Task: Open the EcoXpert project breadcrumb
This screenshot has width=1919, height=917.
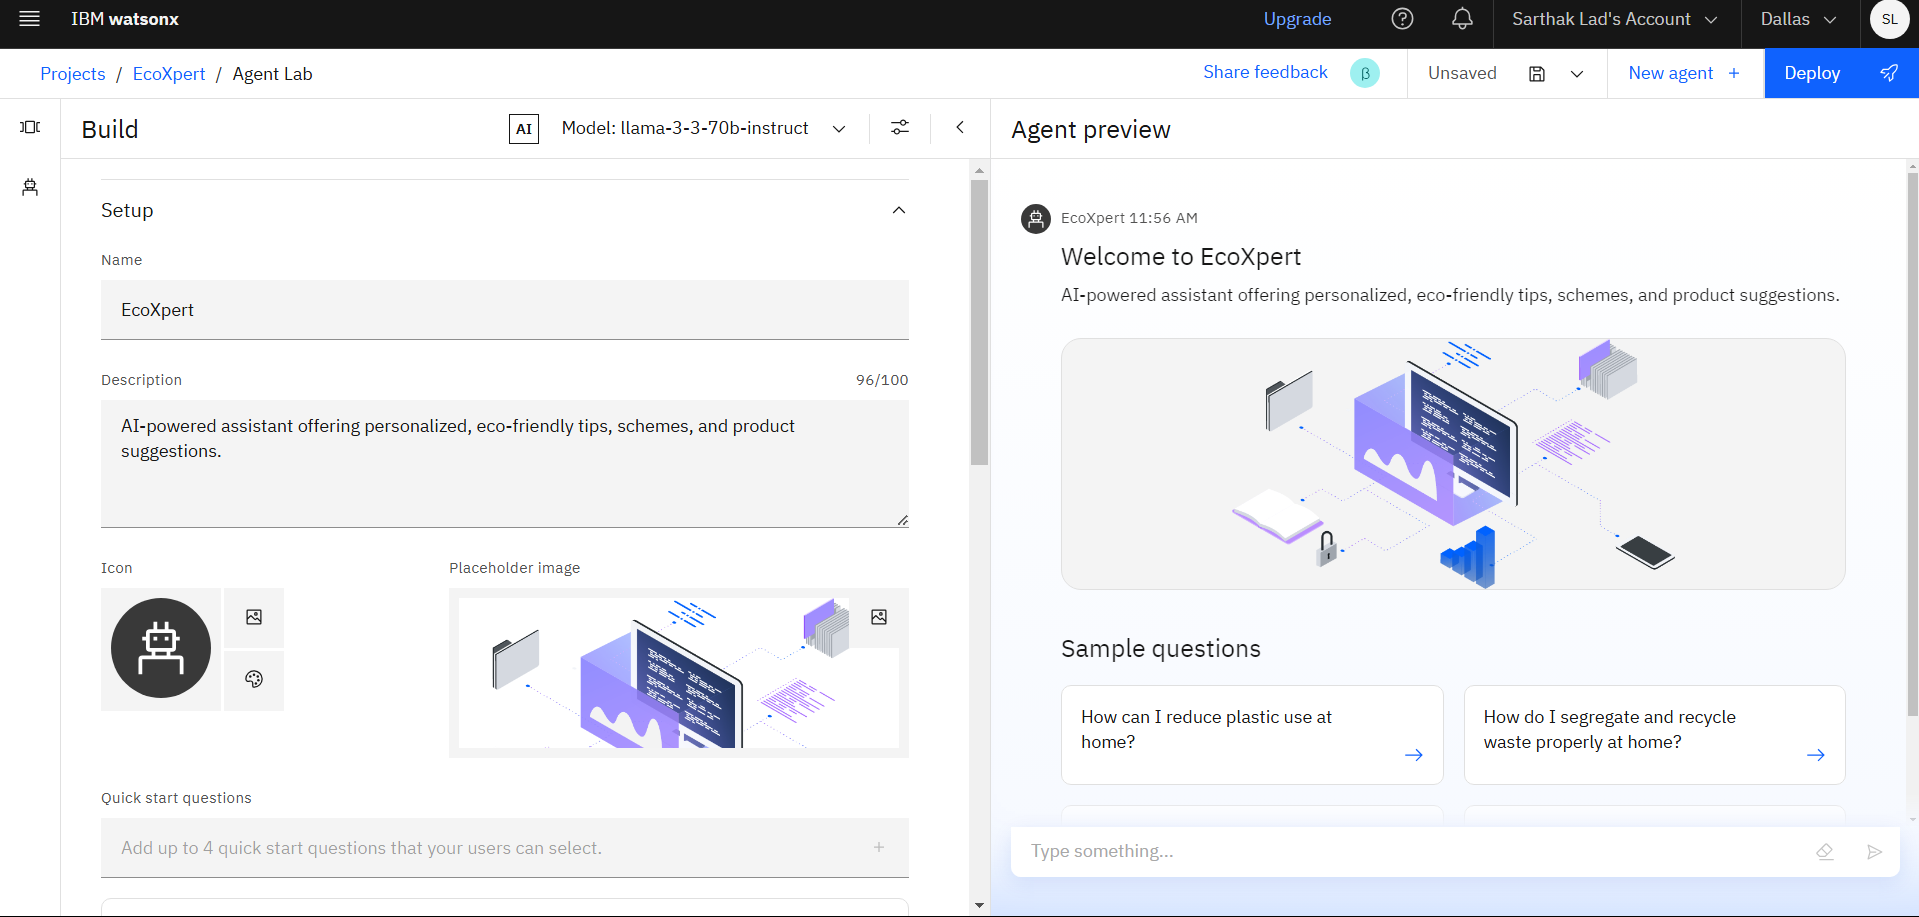Action: (x=169, y=74)
